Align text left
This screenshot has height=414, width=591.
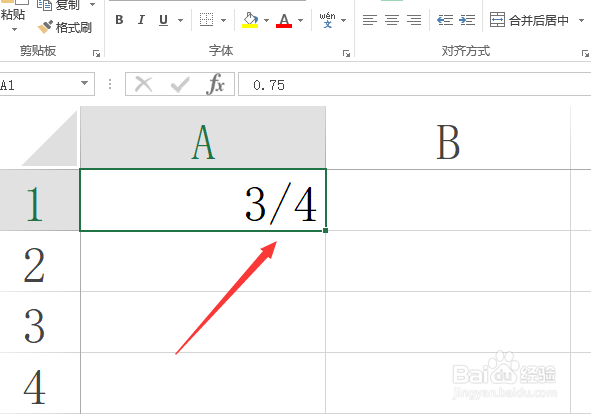click(370, 20)
